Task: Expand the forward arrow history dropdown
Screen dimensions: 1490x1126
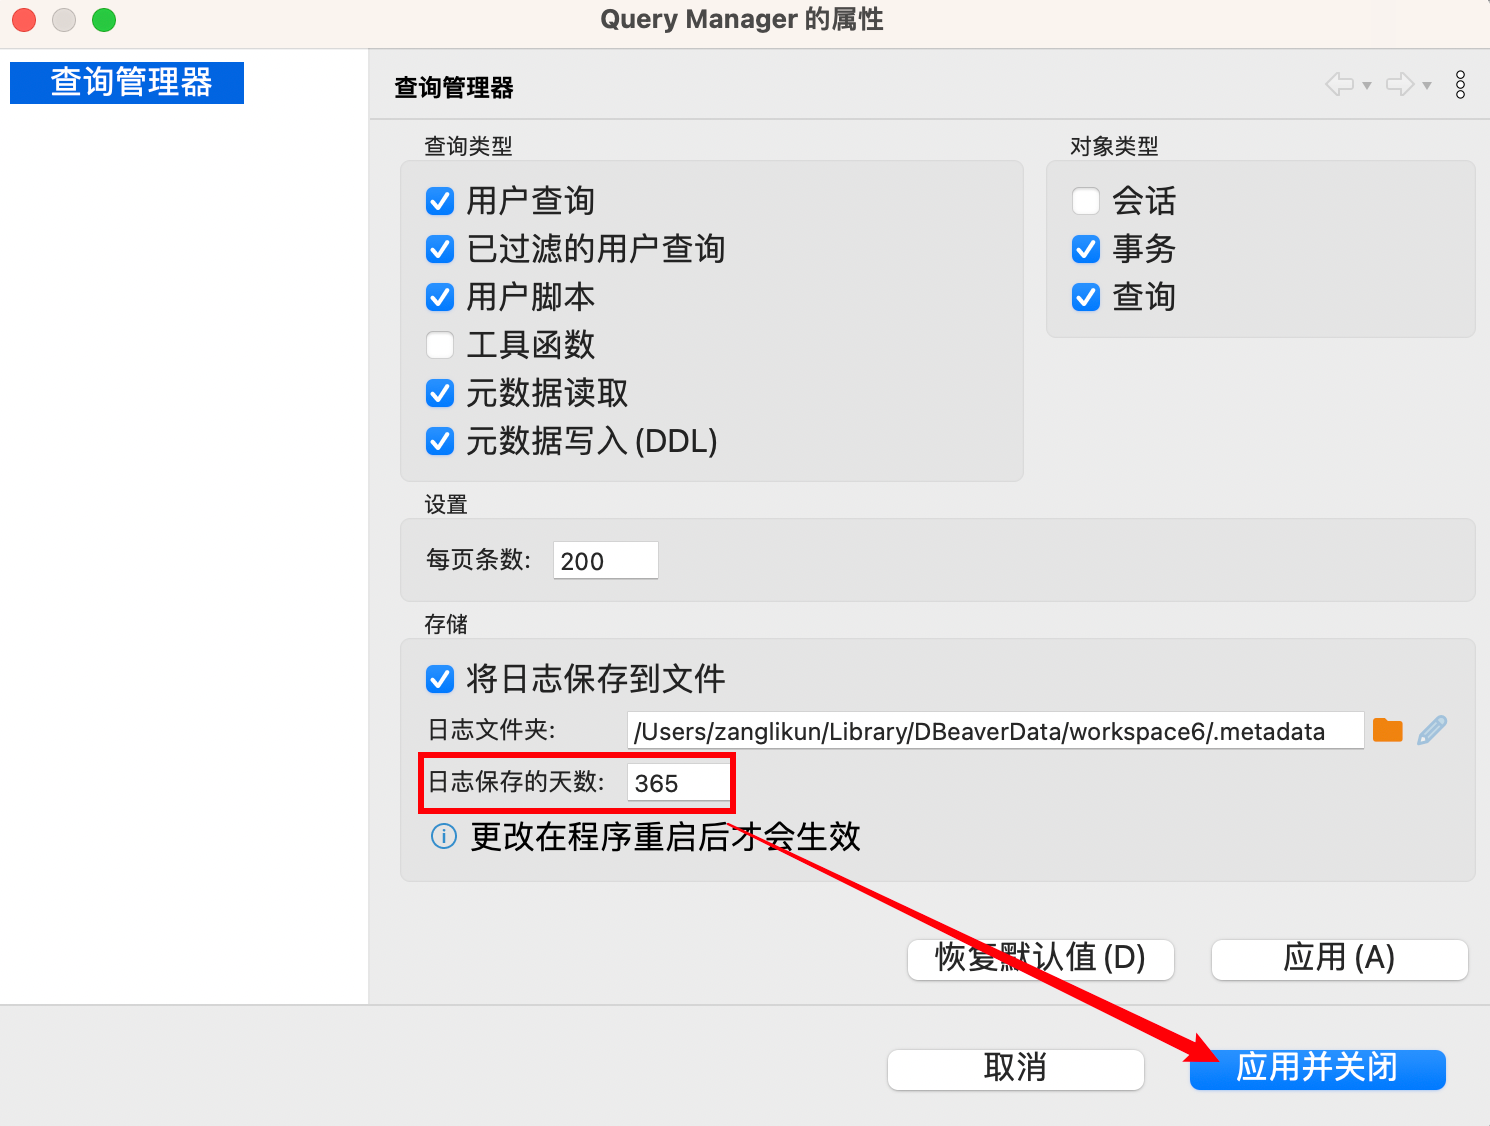Action: [x=1427, y=86]
